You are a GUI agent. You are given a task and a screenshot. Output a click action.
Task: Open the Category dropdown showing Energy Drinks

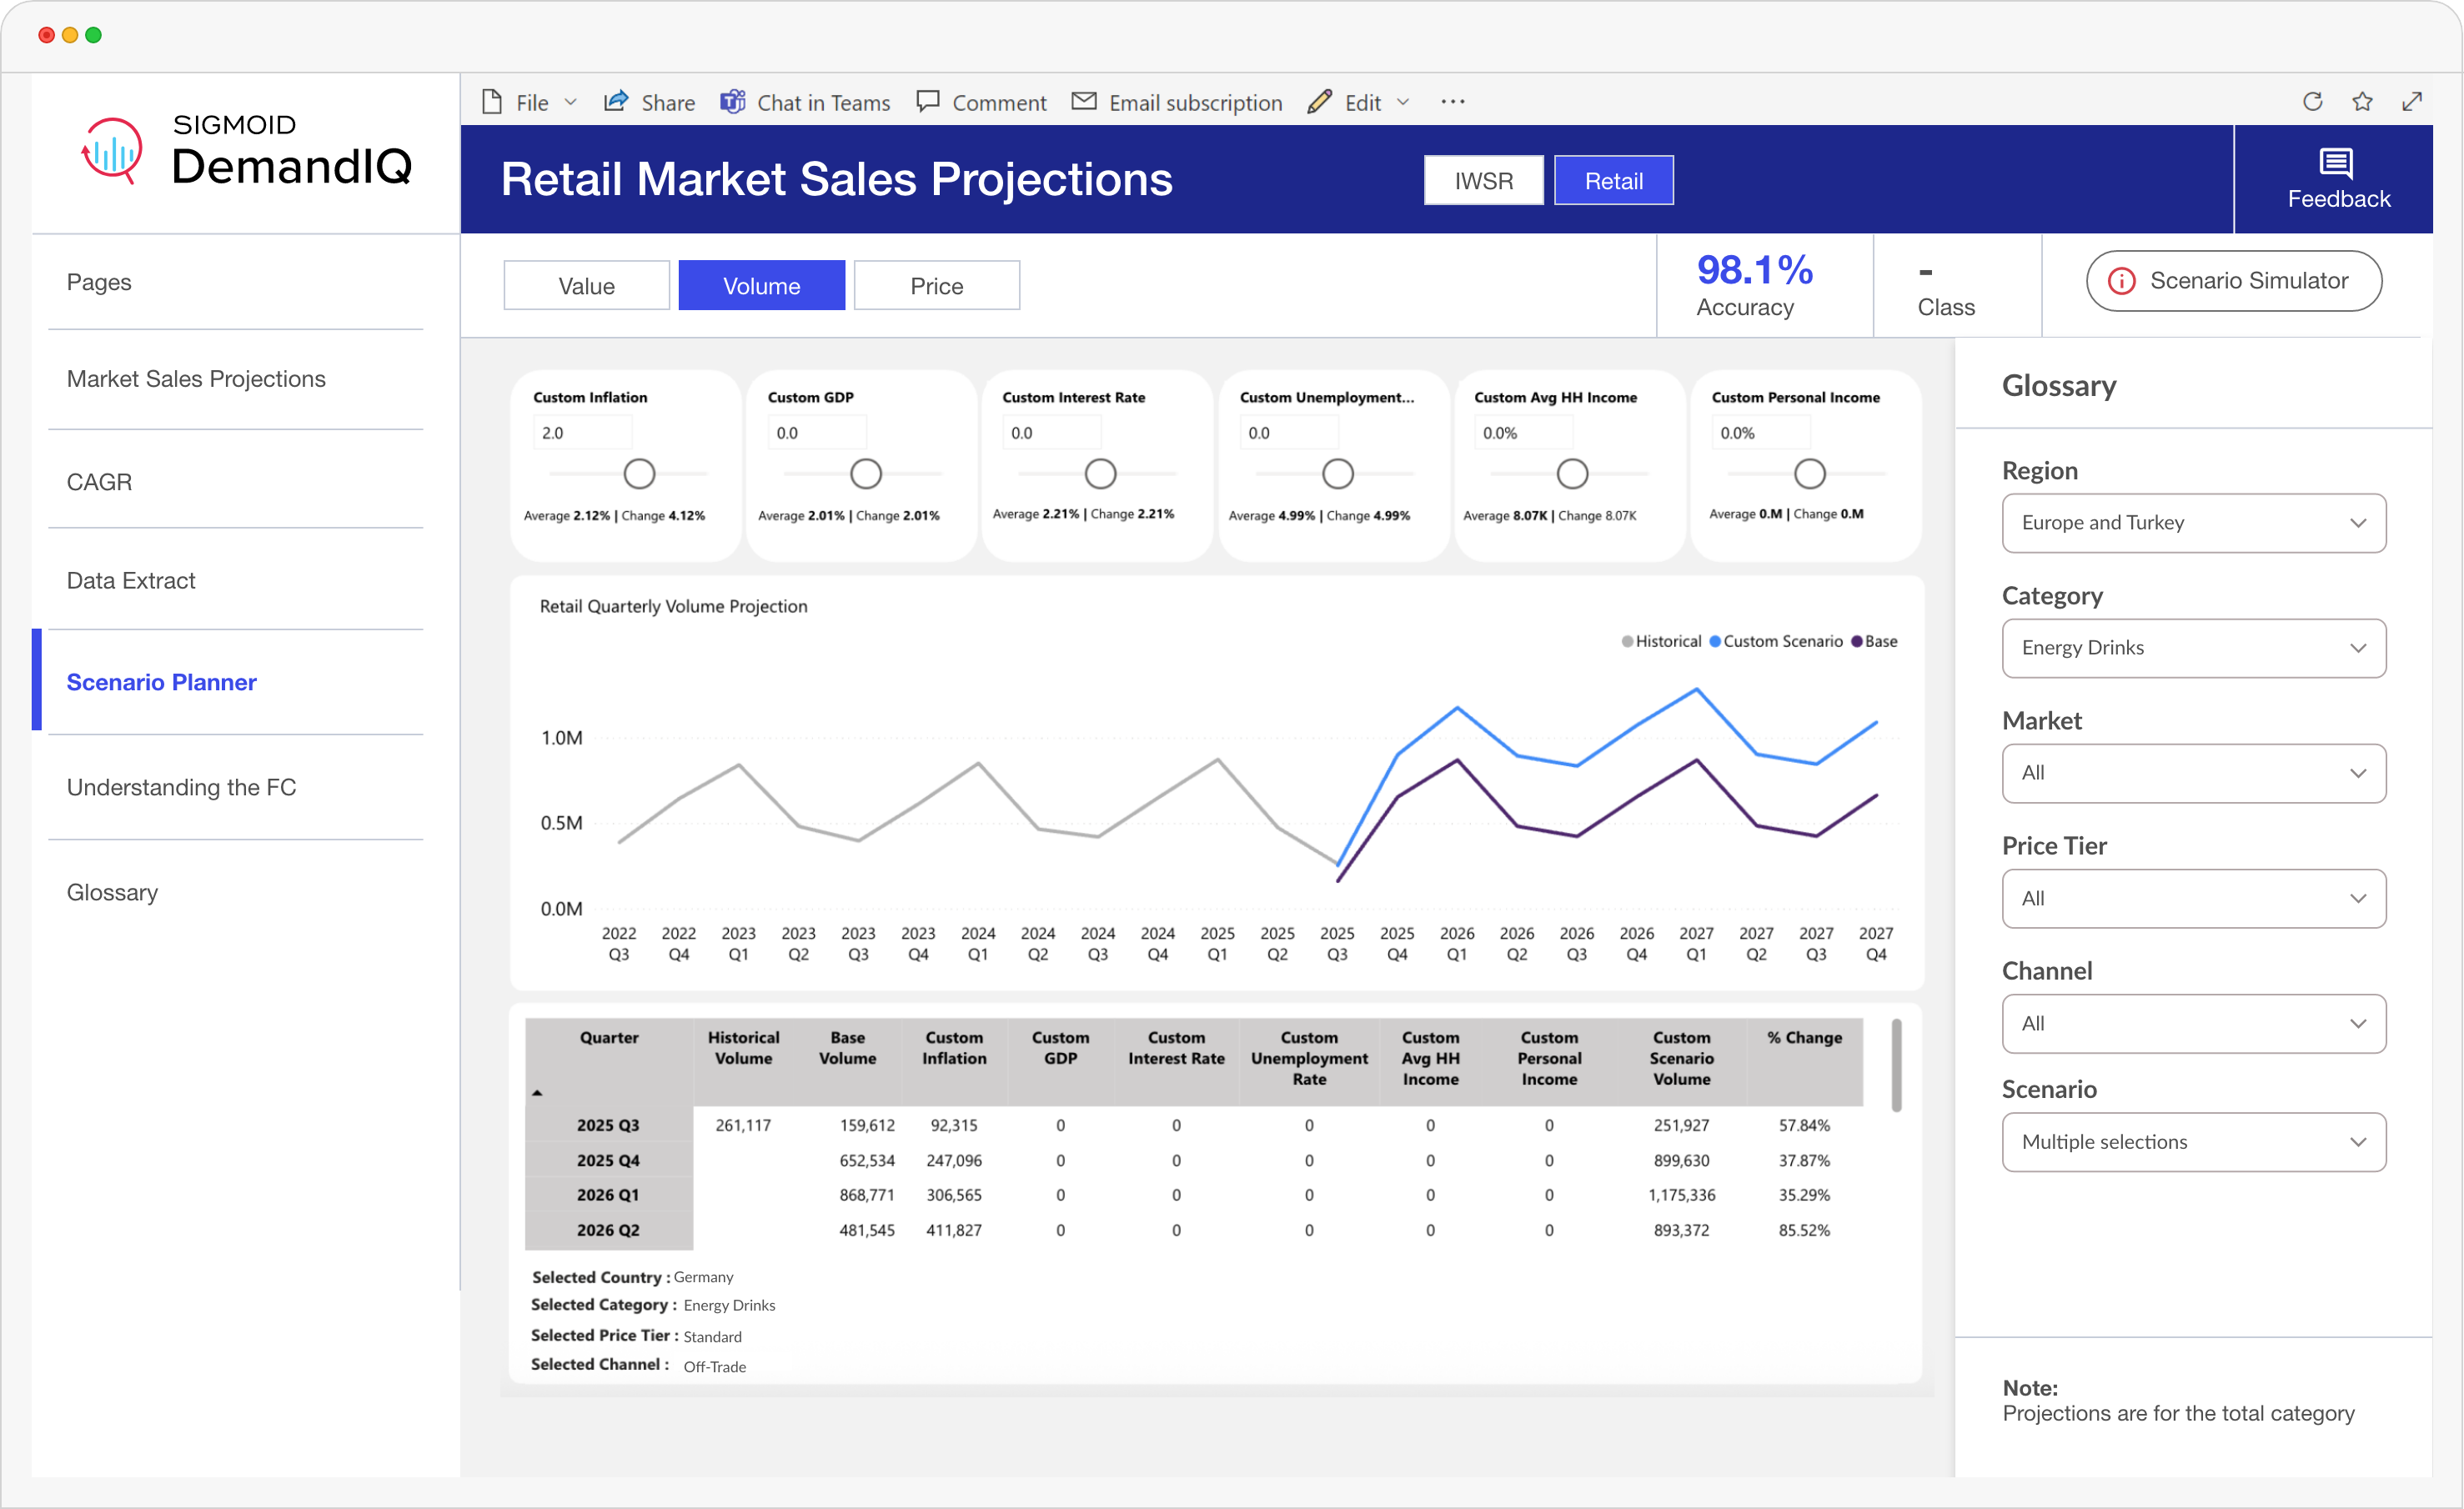click(2193, 648)
